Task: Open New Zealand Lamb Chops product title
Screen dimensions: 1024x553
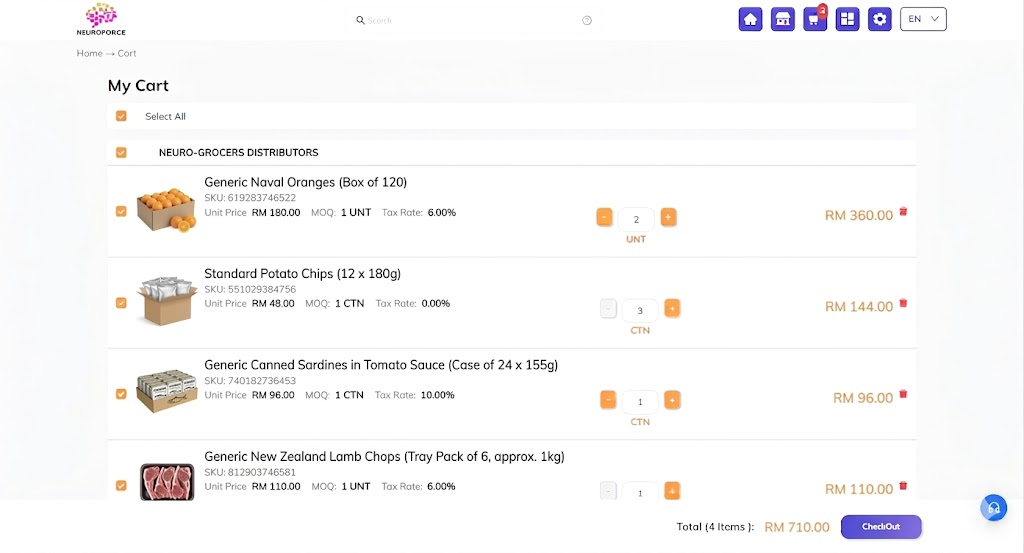Action: 384,456
